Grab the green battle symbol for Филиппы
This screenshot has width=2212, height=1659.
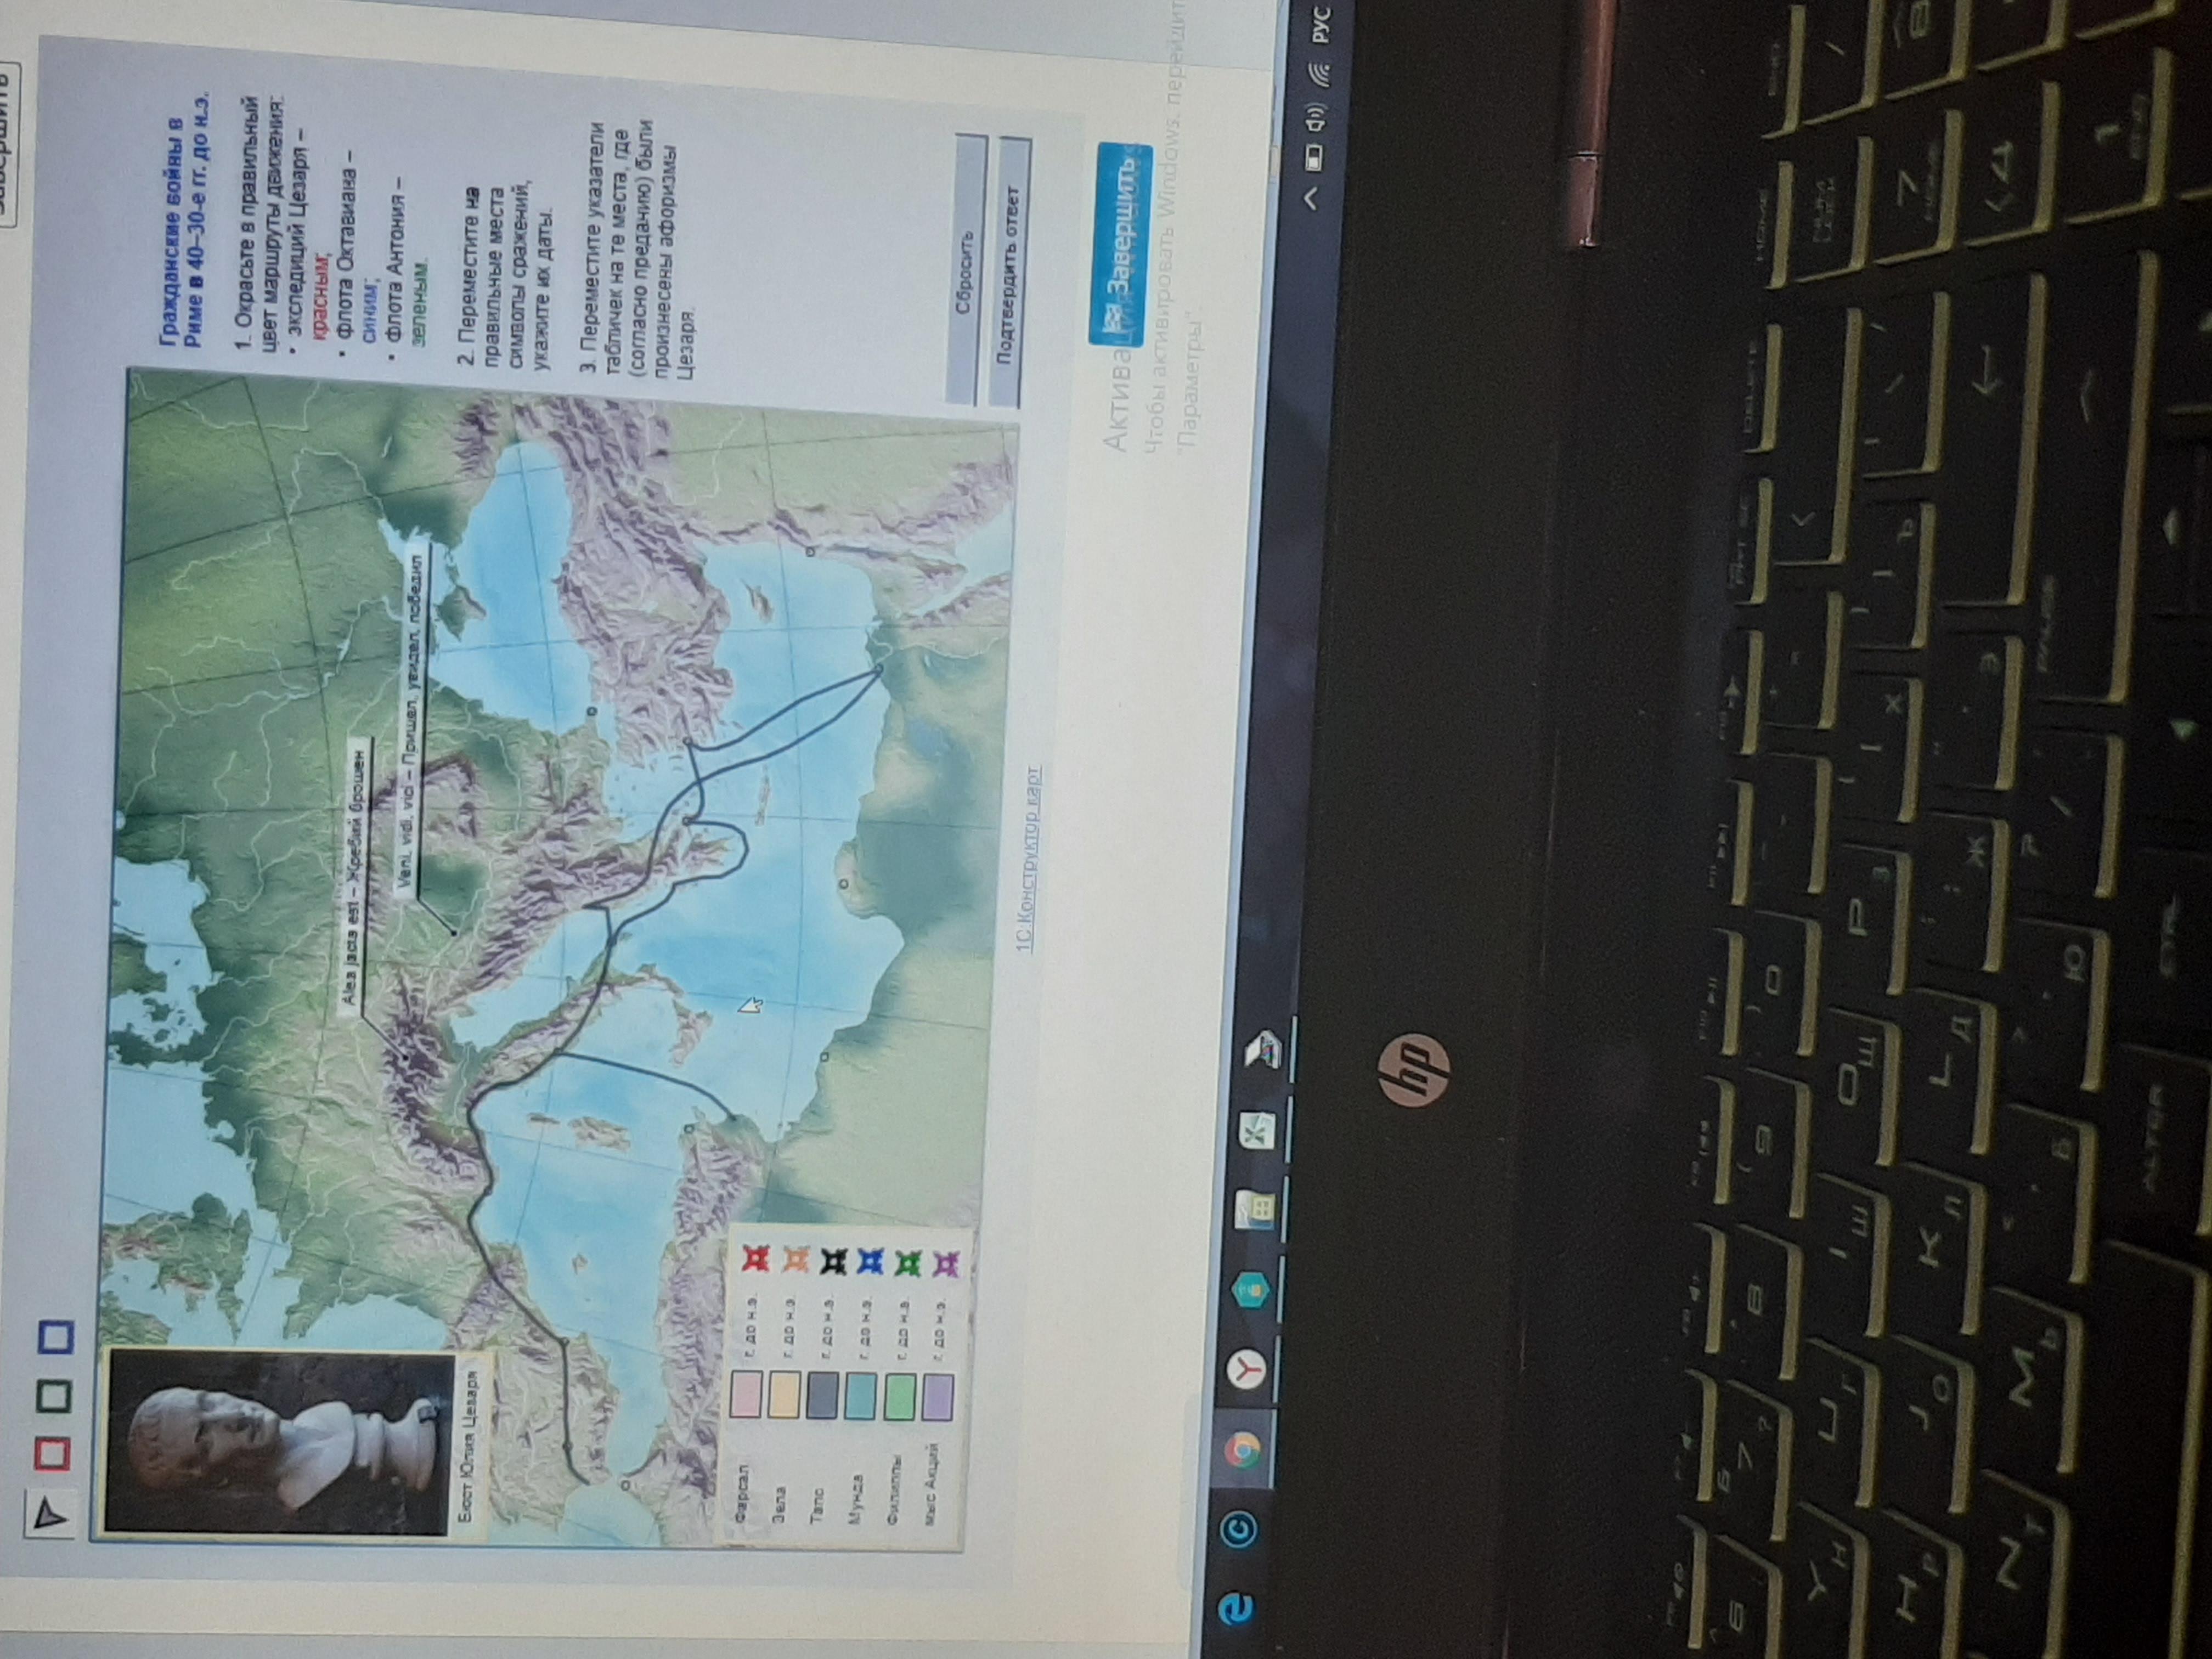point(908,1263)
